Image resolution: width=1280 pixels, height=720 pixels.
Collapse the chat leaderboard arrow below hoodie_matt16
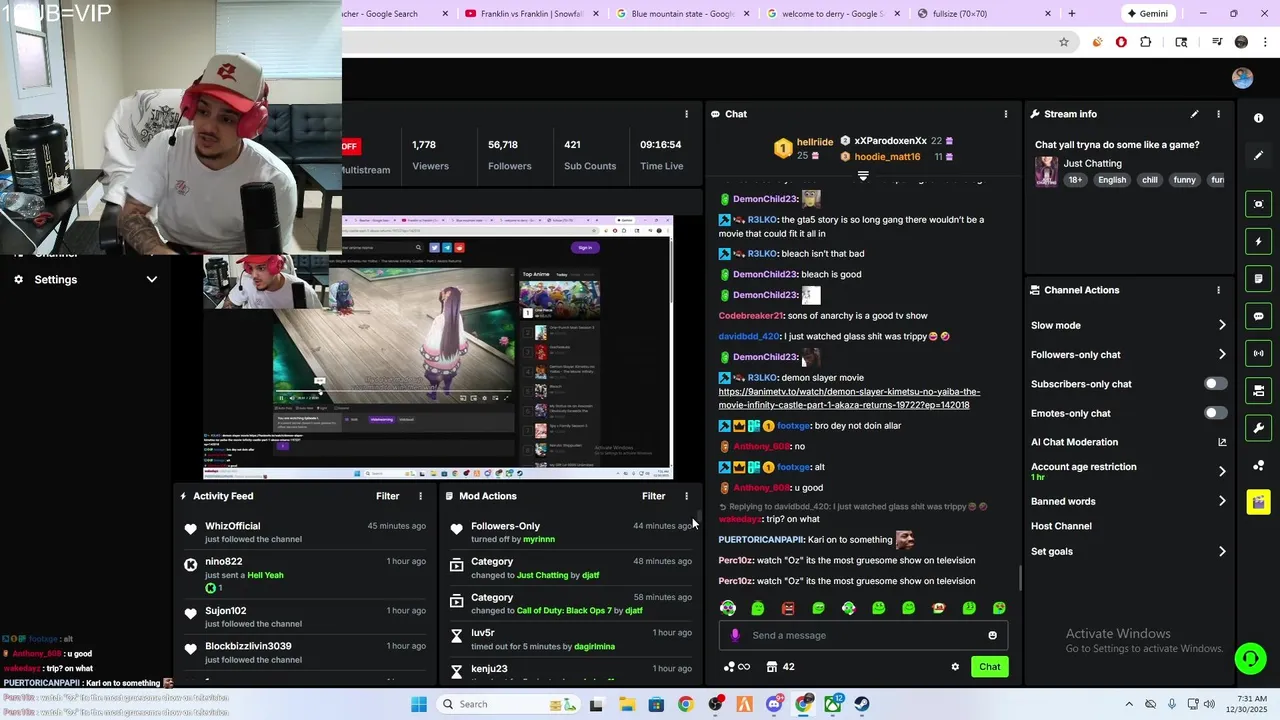pyautogui.click(x=863, y=175)
